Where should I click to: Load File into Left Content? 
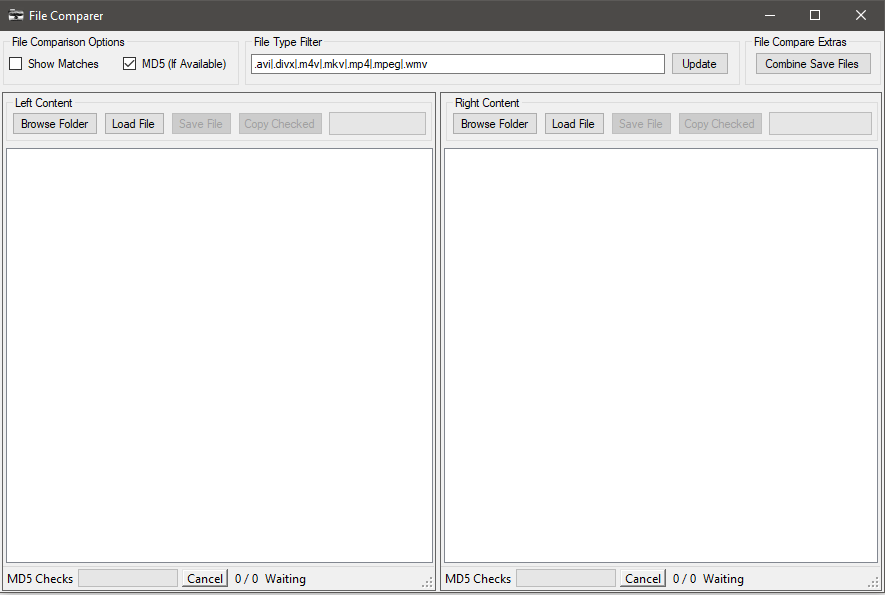(133, 124)
